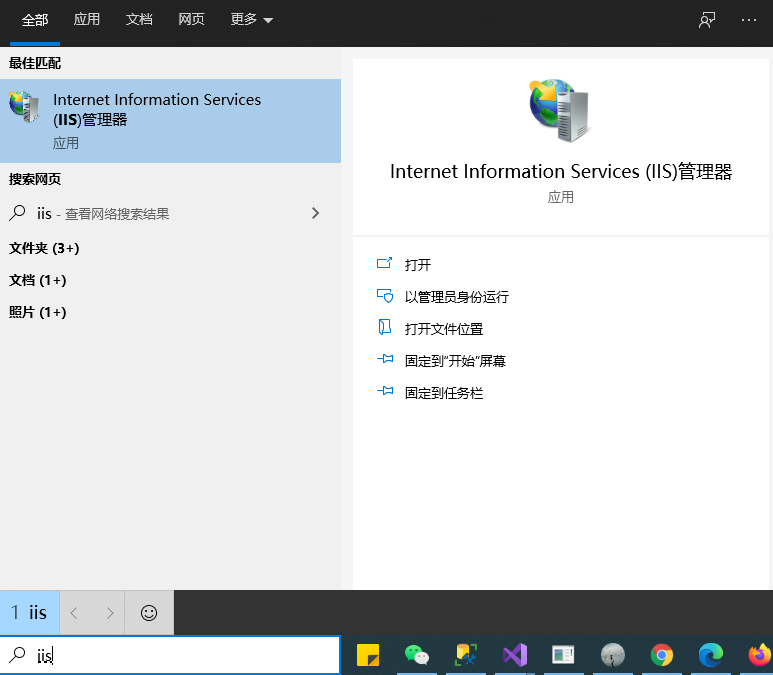Select the IIS管理器 best match result
Screen dimensions: 773x675
click(x=171, y=121)
